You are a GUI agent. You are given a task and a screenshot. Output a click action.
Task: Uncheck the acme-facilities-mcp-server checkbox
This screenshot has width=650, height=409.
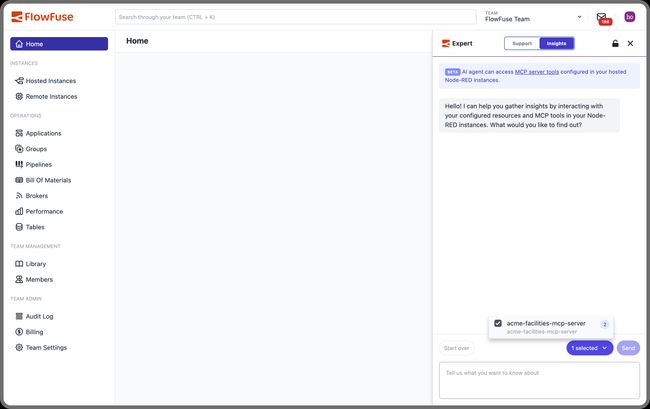click(x=498, y=323)
